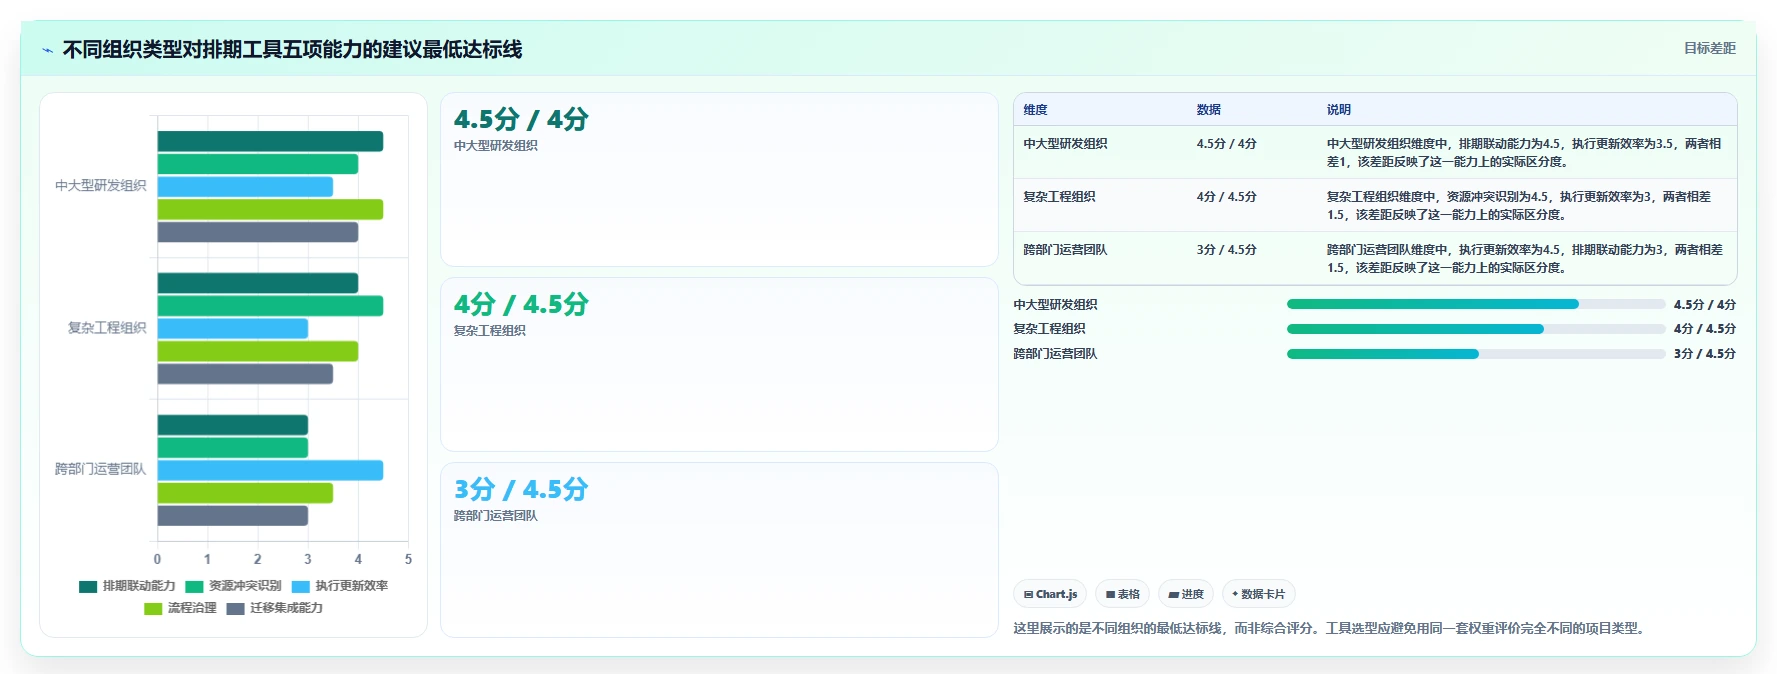1777x674 pixels.
Task: Click the 流程治理 bar for 复杂工程组织
Action: tap(258, 351)
